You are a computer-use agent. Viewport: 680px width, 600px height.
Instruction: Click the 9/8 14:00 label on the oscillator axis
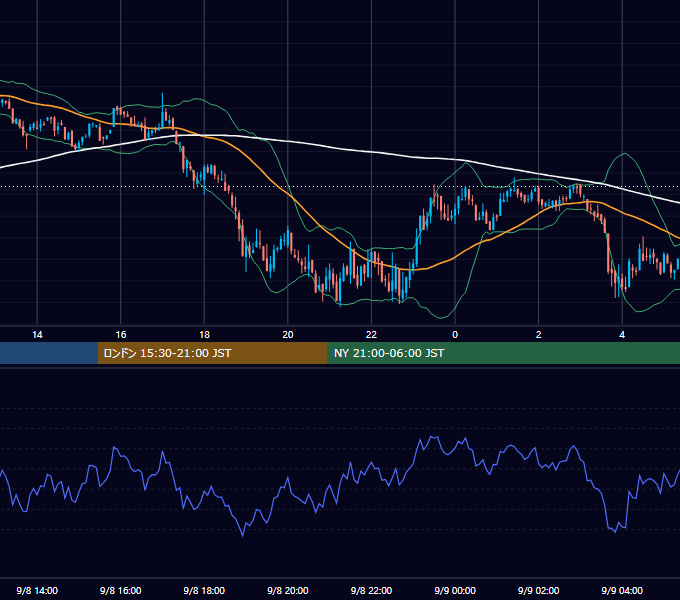pyautogui.click(x=37, y=590)
